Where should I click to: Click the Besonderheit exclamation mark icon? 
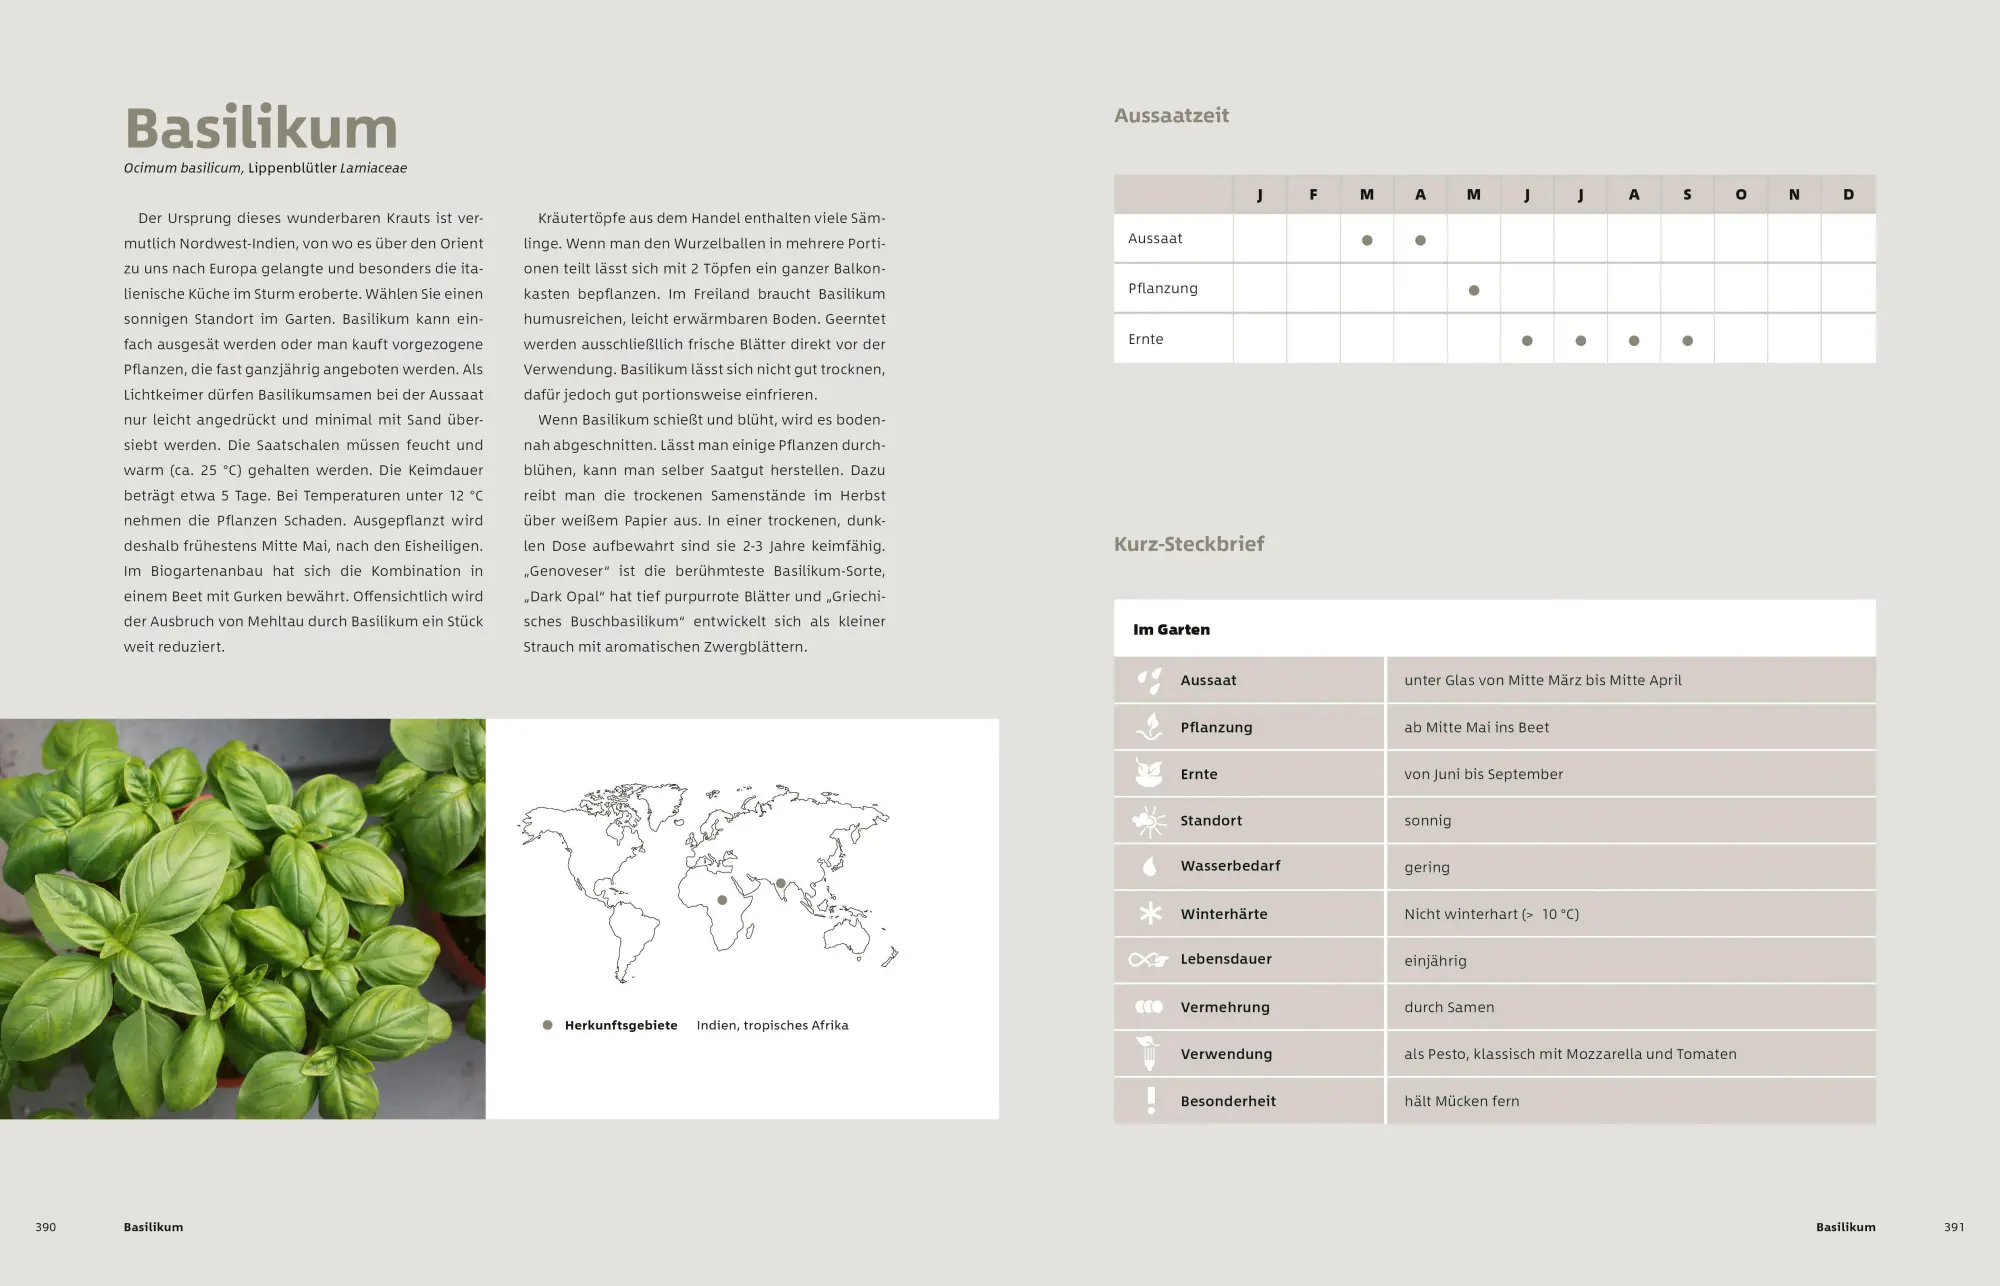[x=1151, y=1100]
